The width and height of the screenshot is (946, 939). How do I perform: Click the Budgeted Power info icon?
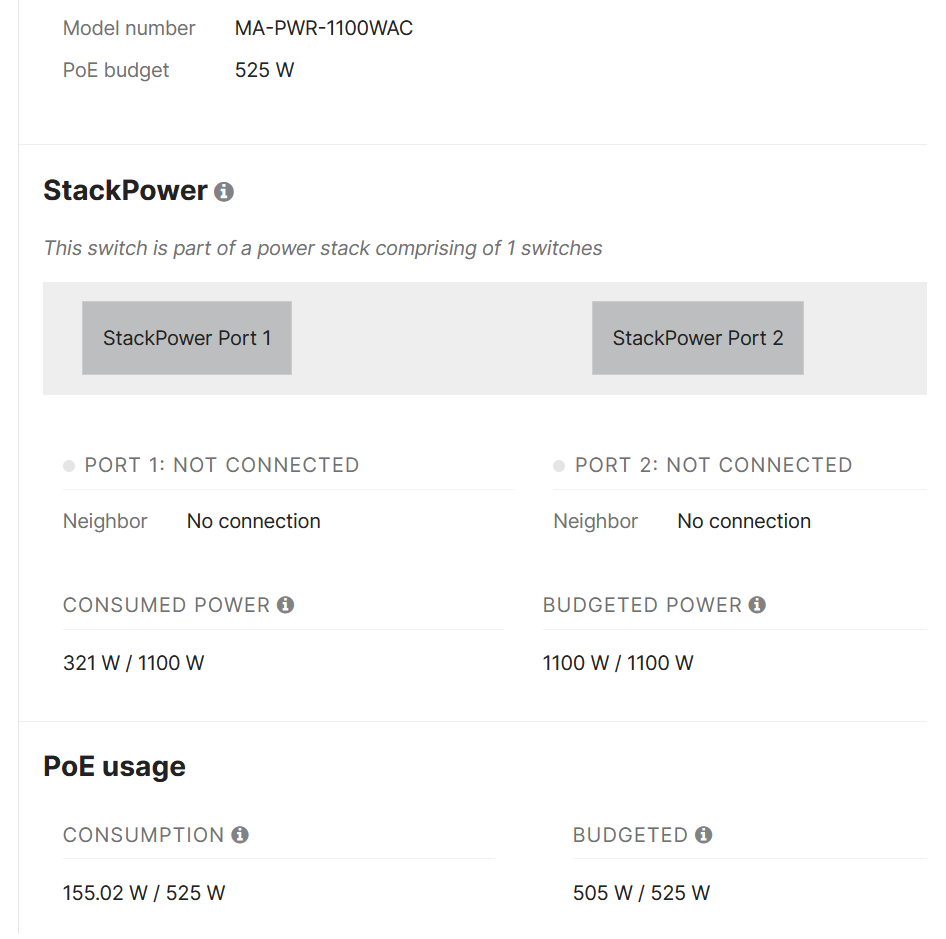coord(757,605)
